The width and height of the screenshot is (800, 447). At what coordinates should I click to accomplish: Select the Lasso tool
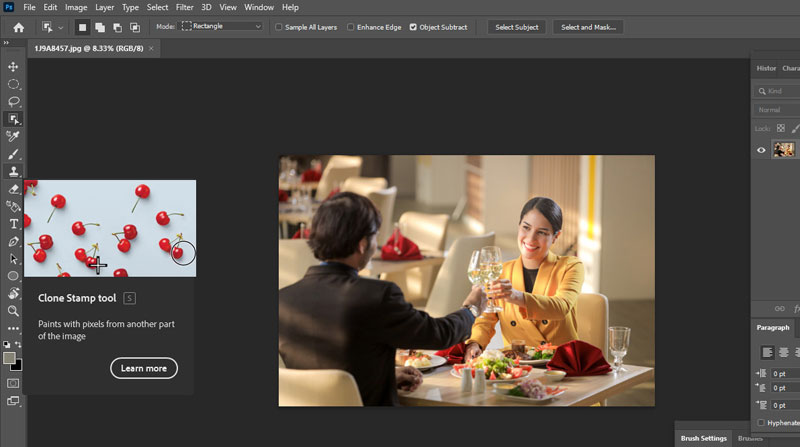(x=14, y=101)
